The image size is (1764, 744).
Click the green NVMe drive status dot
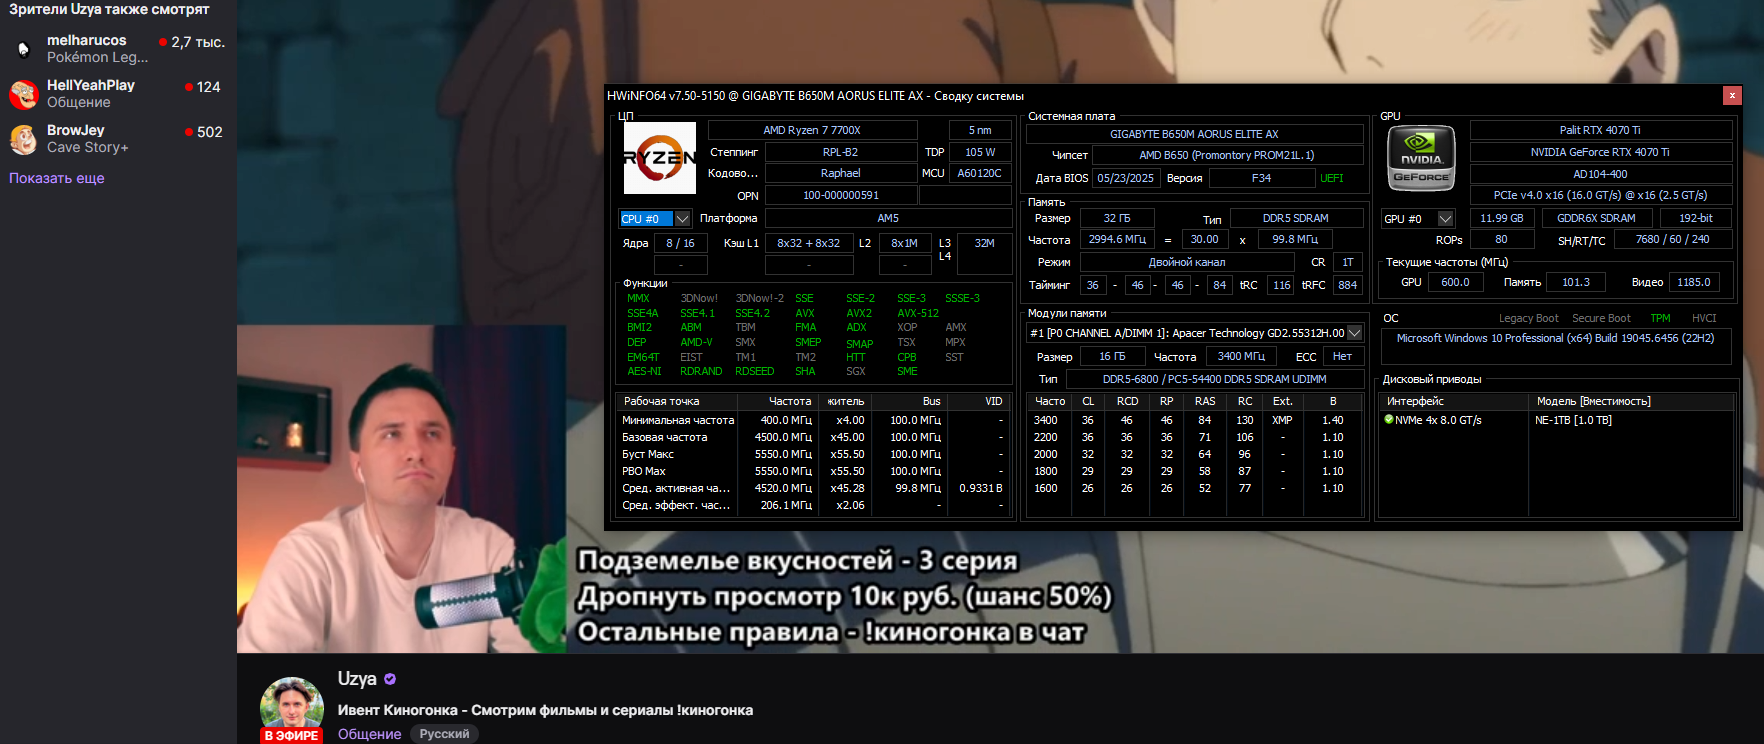tap(1389, 420)
